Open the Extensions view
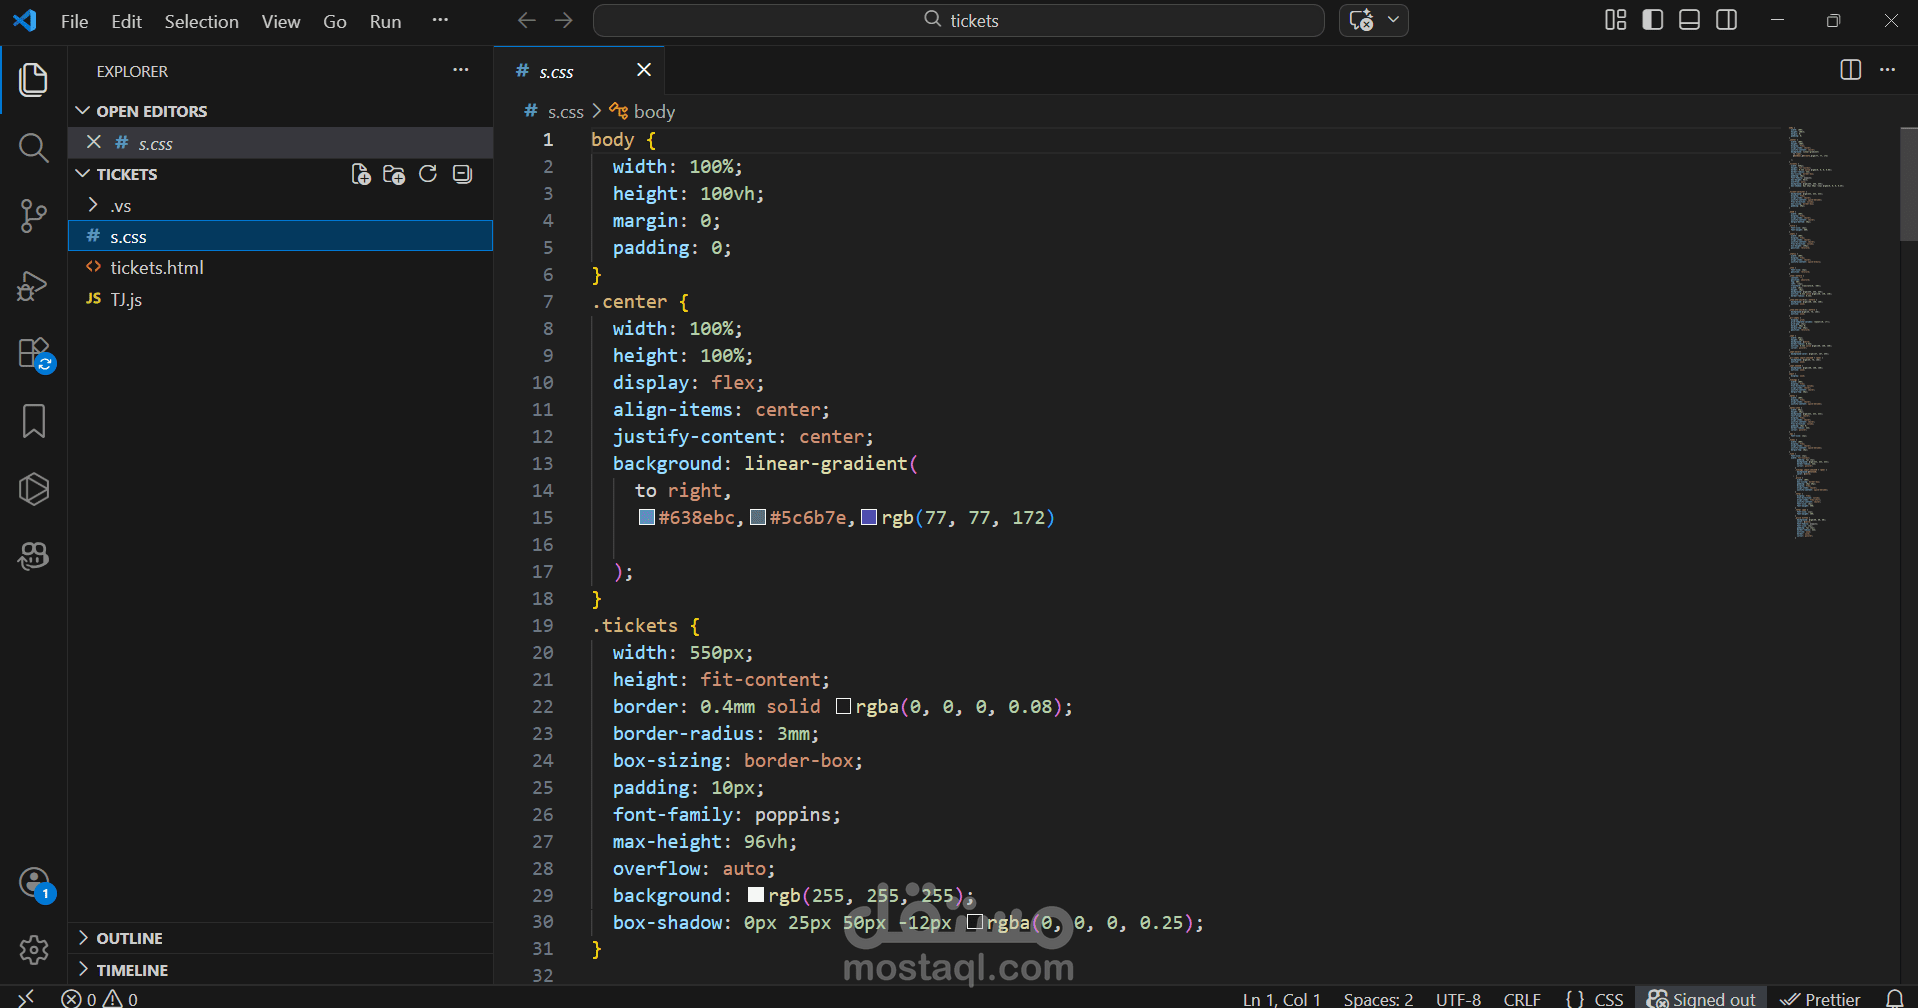The width and height of the screenshot is (1918, 1008). 33,353
